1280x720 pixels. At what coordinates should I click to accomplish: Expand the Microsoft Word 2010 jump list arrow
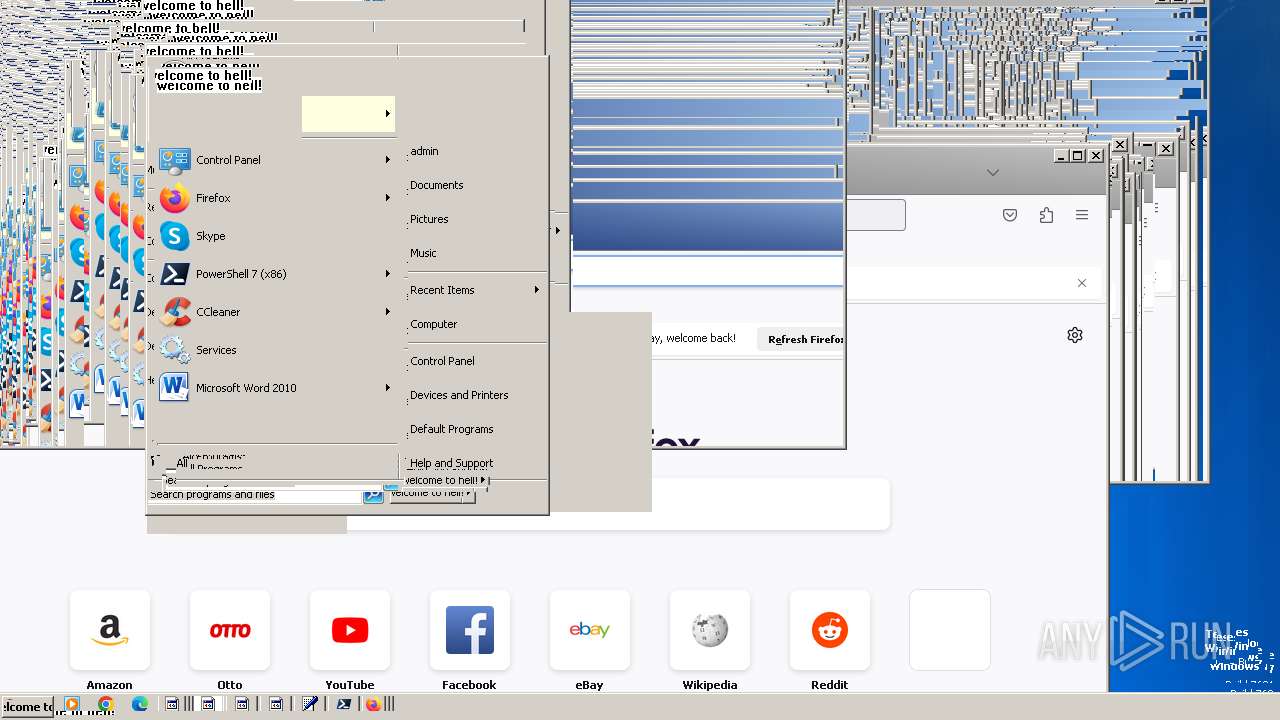pyautogui.click(x=388, y=388)
